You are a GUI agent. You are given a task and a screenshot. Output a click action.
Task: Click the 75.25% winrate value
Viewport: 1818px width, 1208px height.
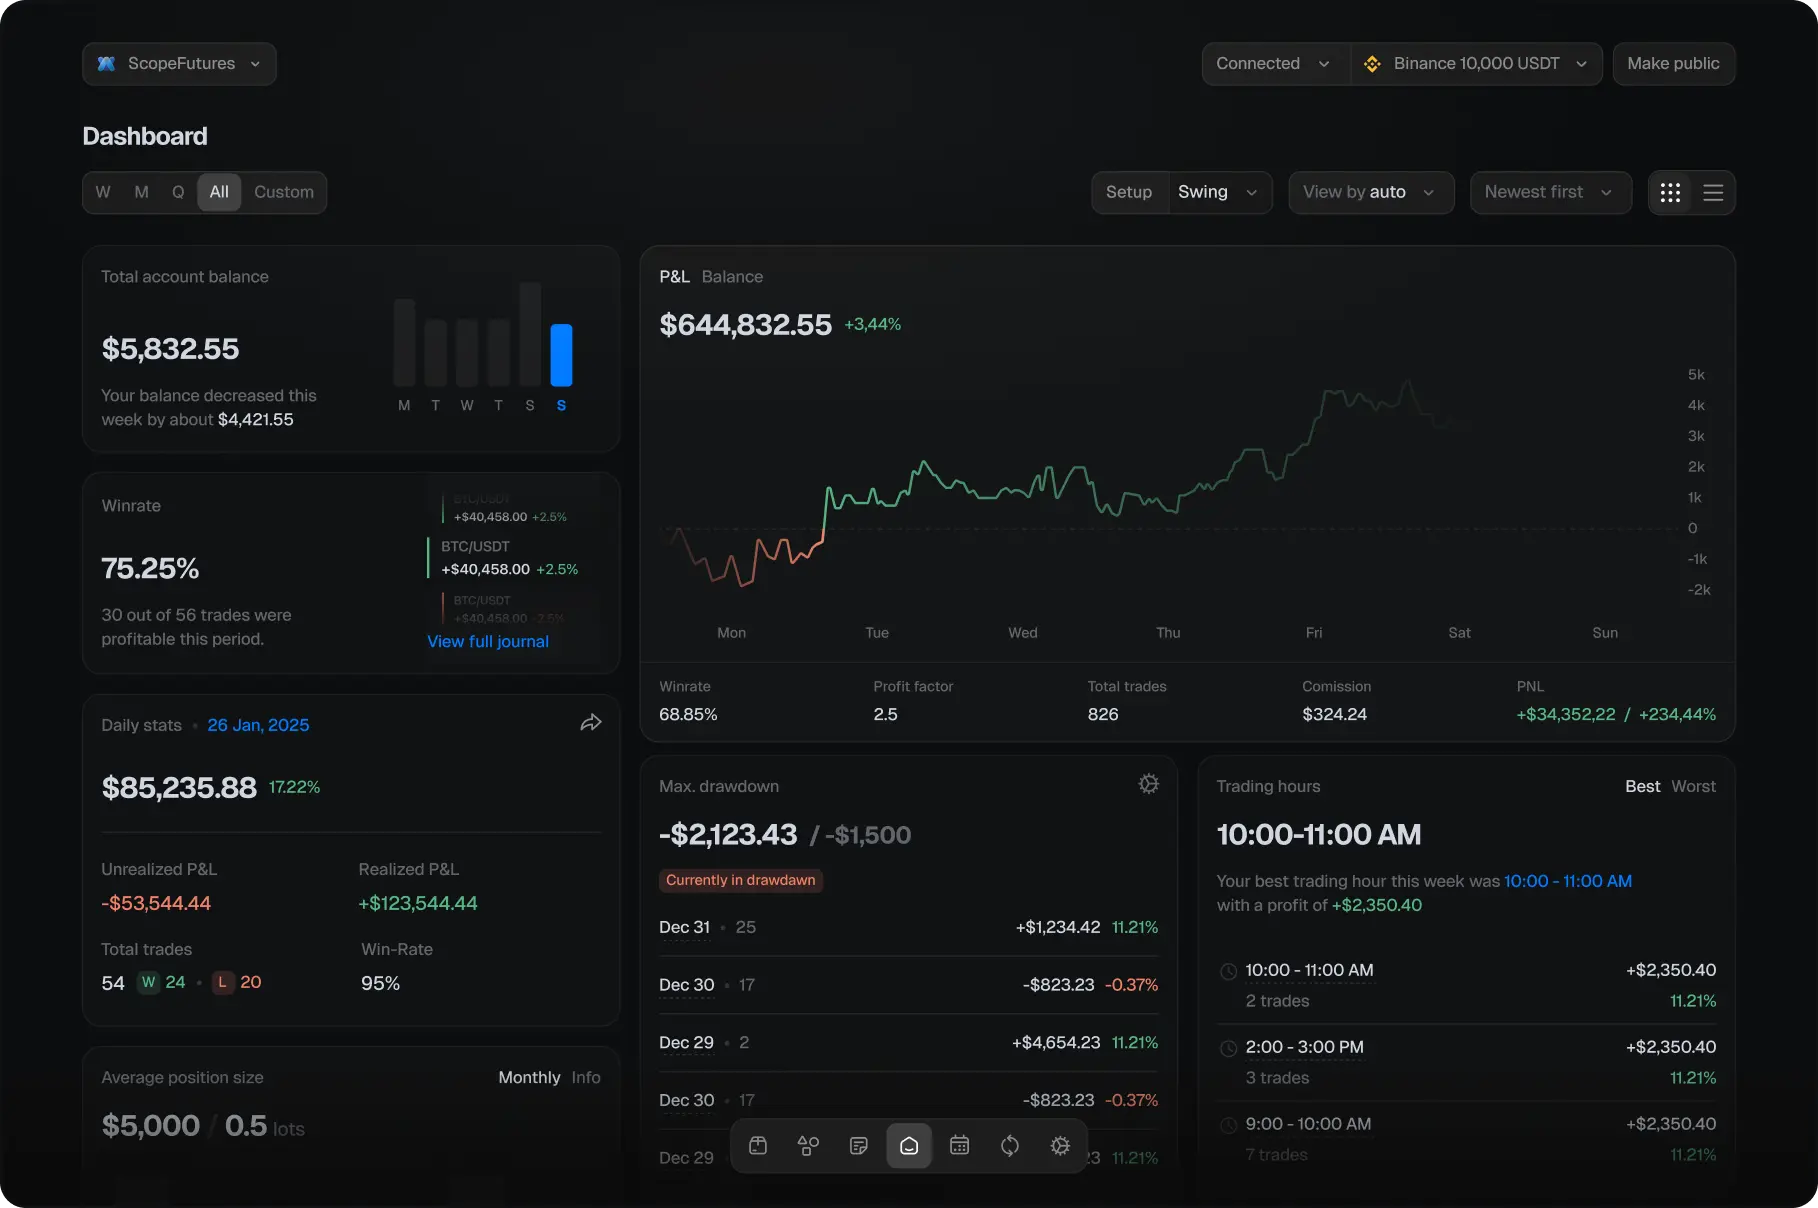[x=150, y=569]
